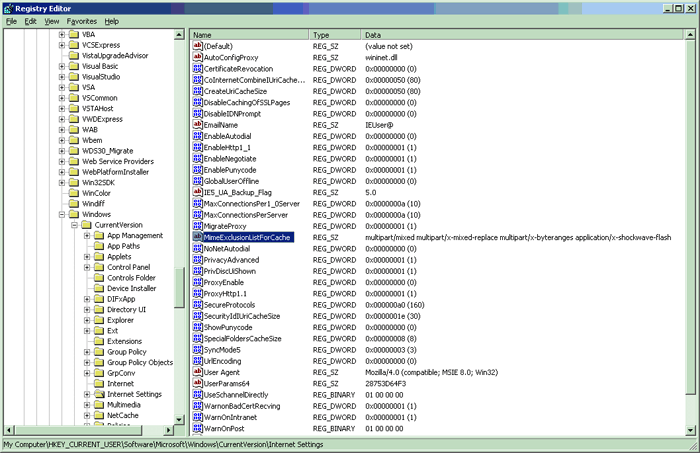Select the NetCache key in tree
Image resolution: width=700 pixels, height=453 pixels.
click(x=123, y=415)
